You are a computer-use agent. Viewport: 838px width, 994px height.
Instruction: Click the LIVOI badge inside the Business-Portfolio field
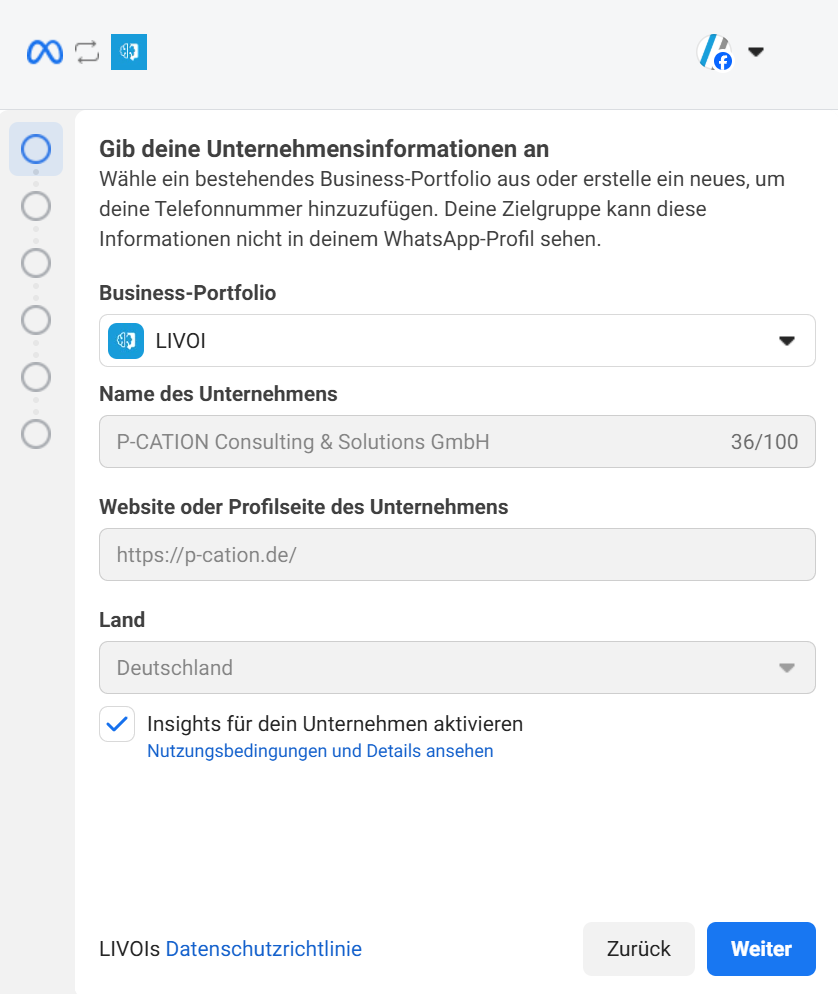click(x=125, y=340)
